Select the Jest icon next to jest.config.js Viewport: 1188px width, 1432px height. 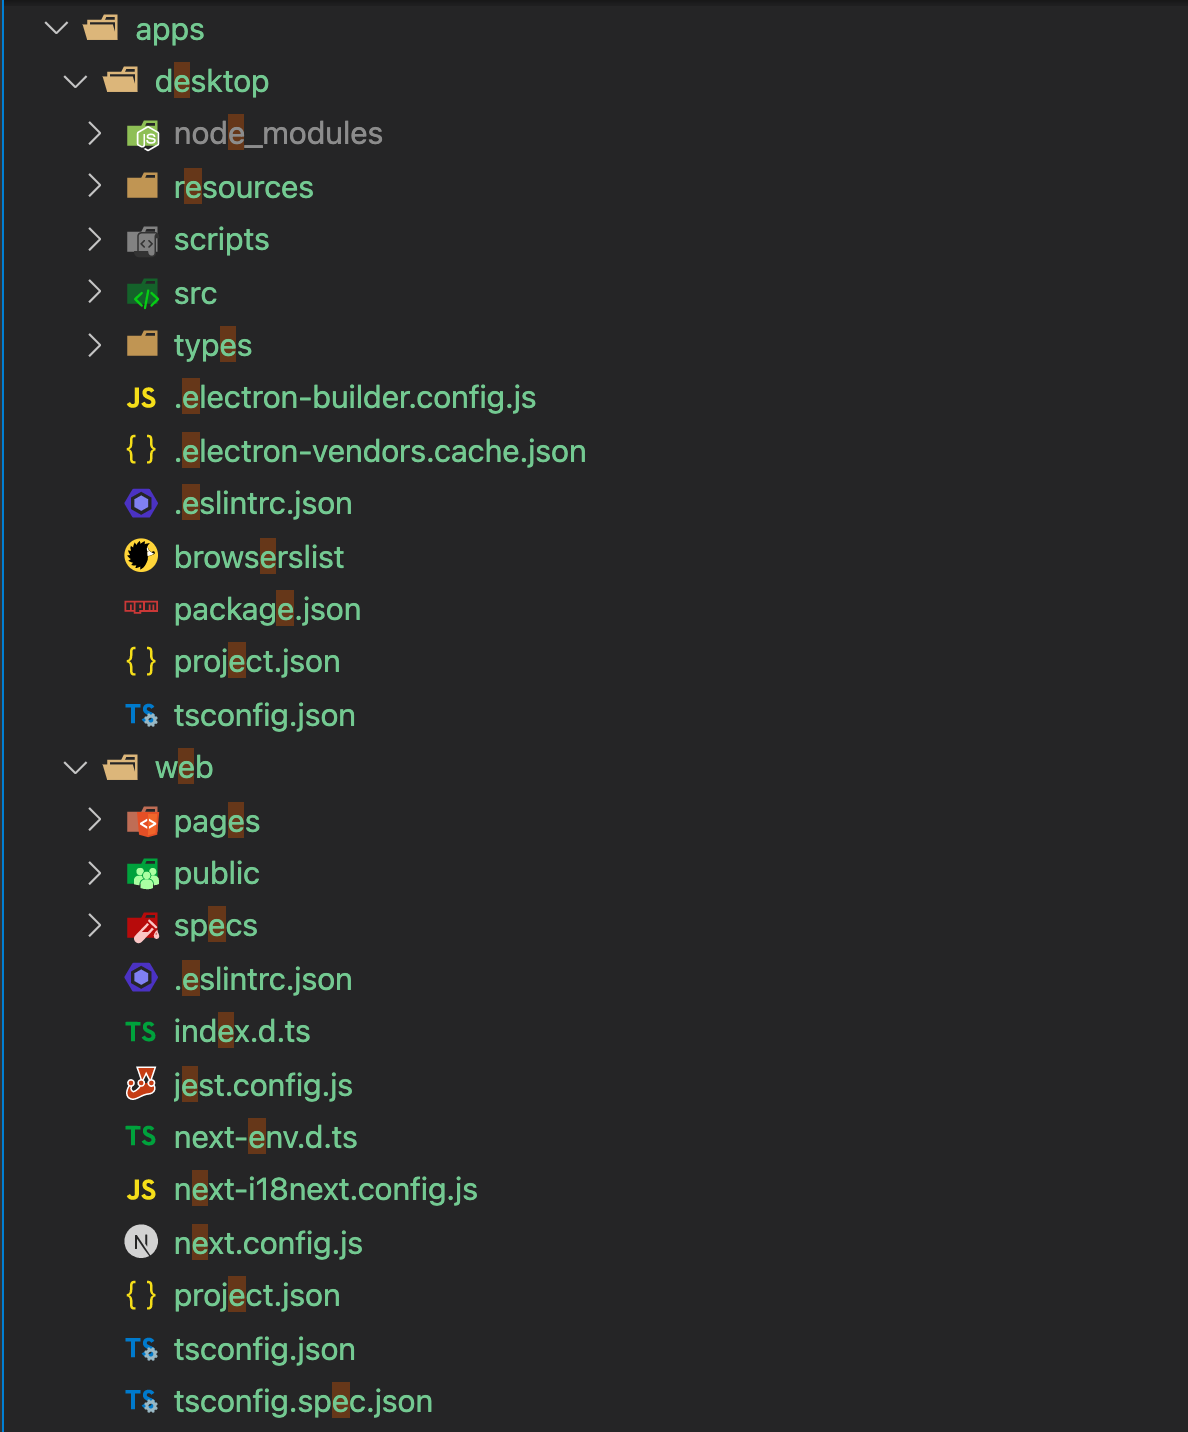(141, 1083)
